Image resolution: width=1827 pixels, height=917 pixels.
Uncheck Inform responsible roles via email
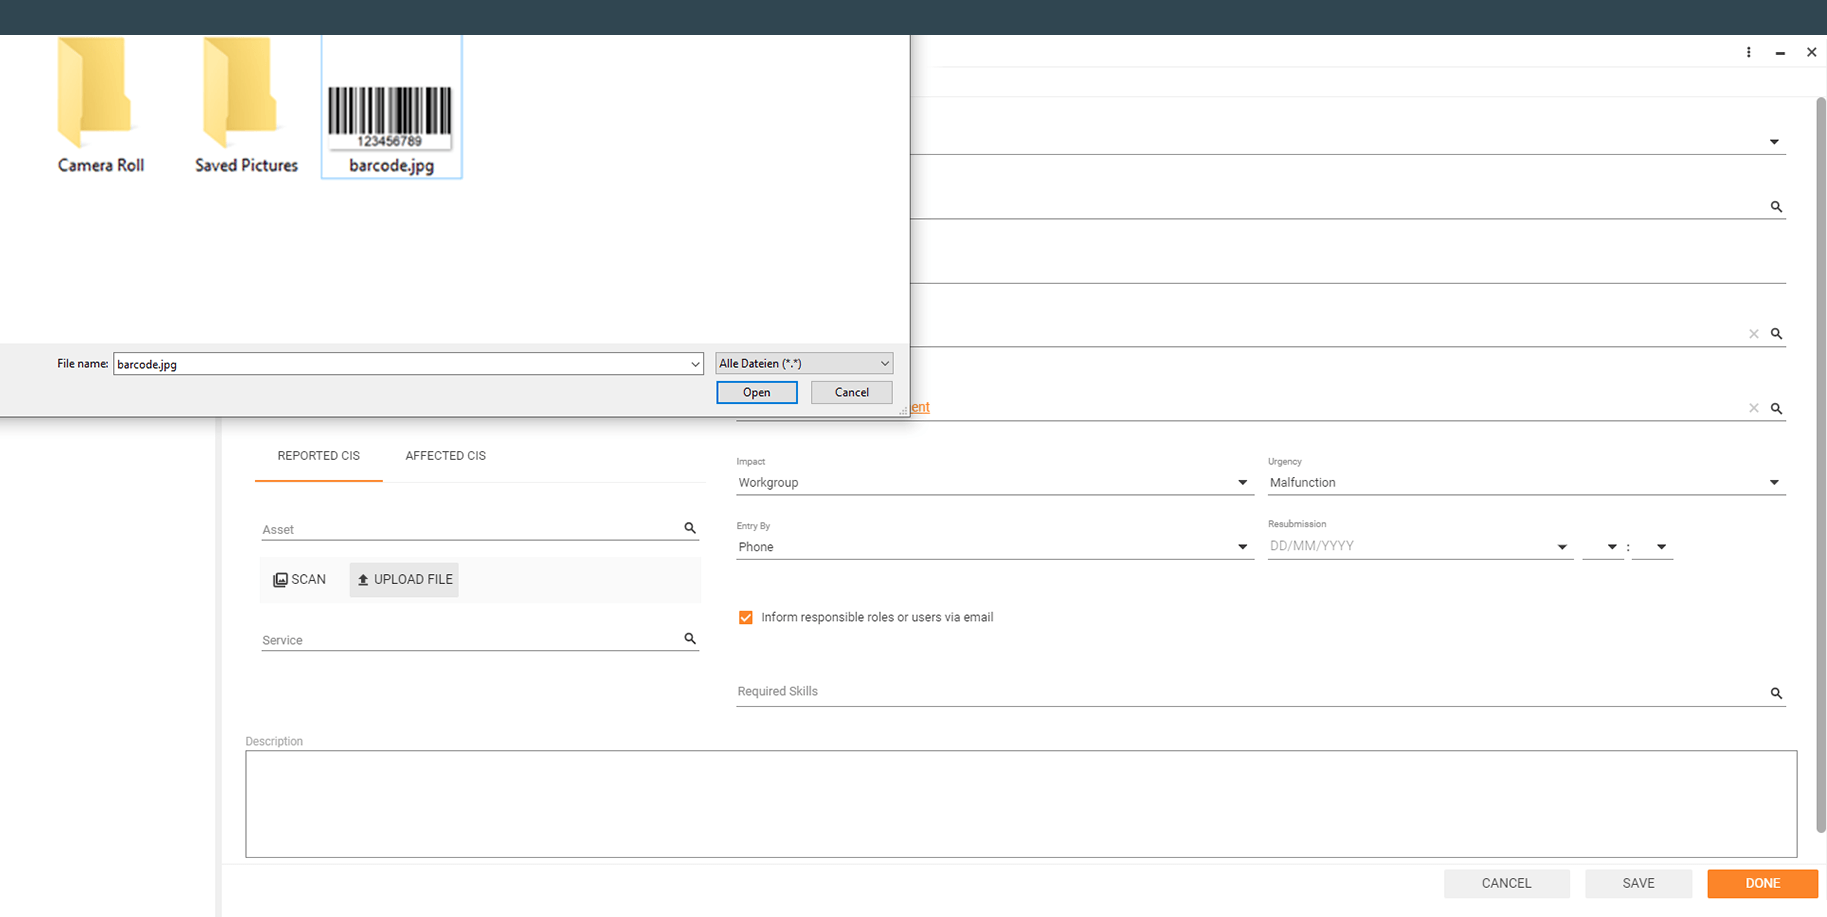tap(745, 617)
